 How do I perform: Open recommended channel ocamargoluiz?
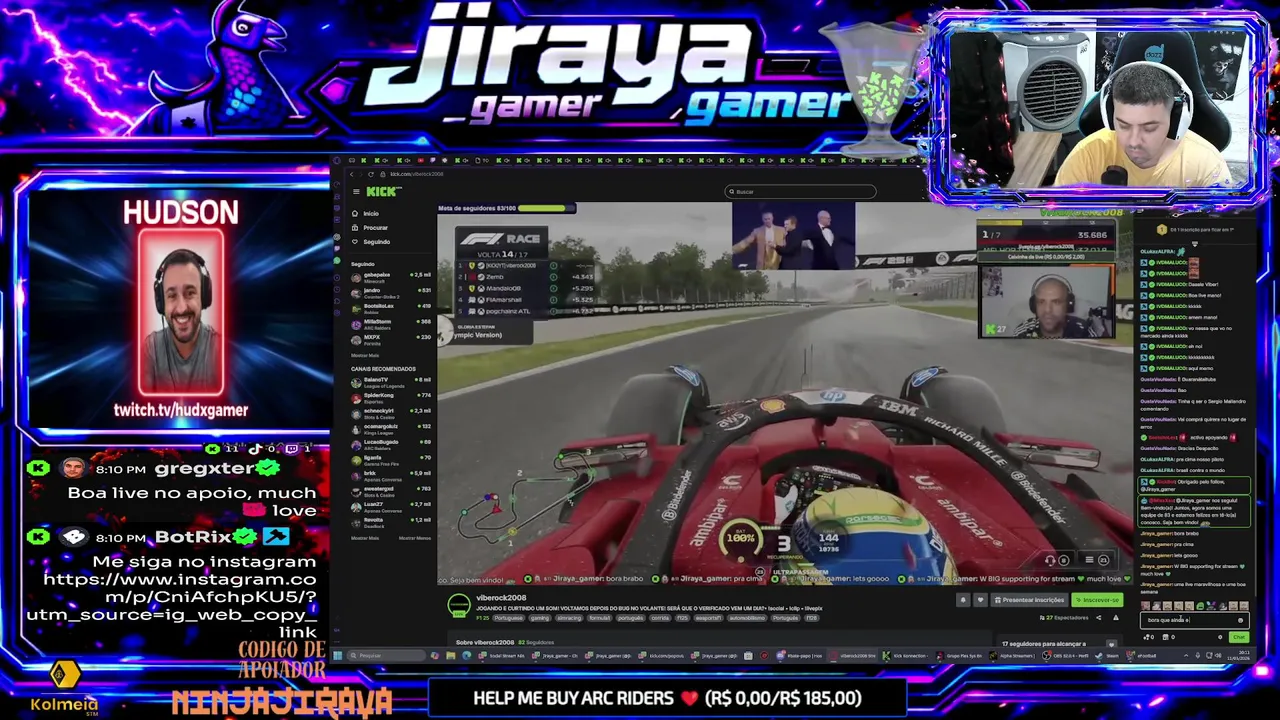coord(391,430)
